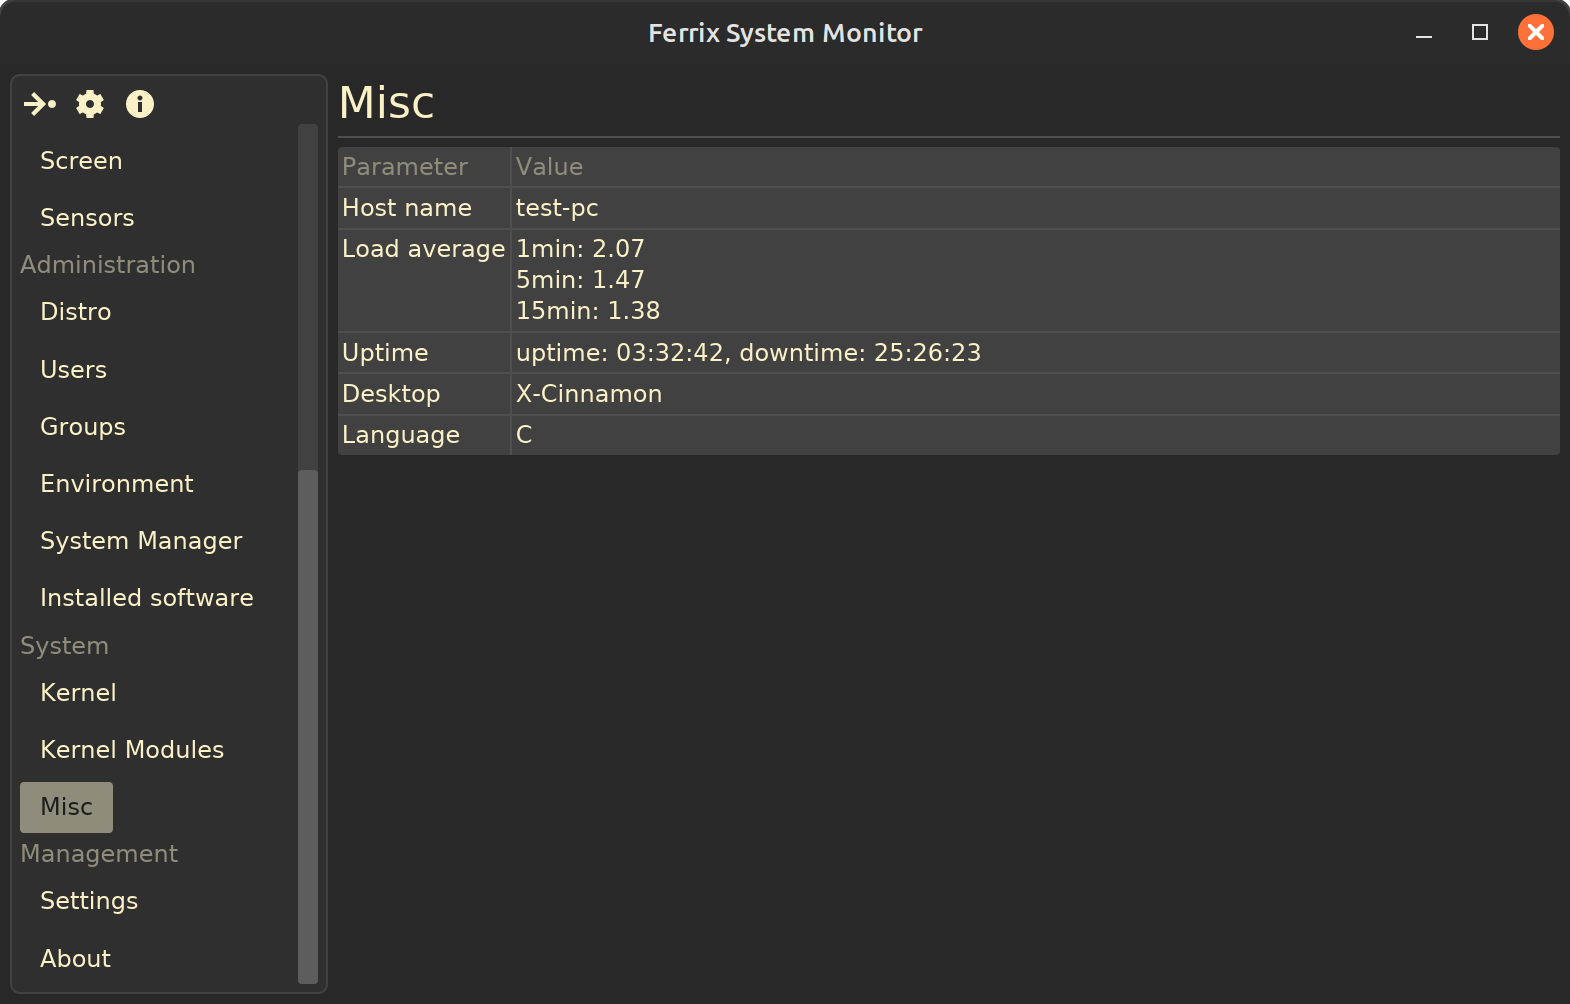The image size is (1570, 1004).
Task: Click the info circle icon
Action: [x=140, y=104]
